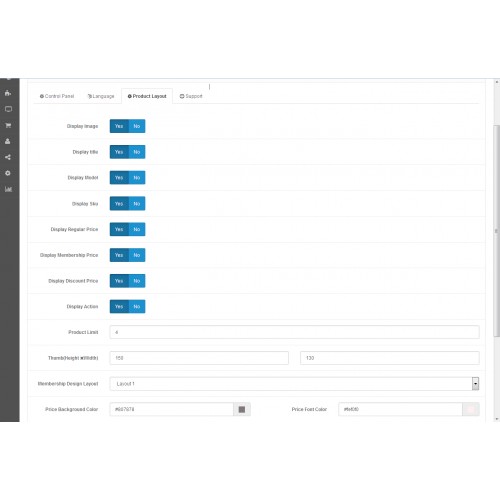Open the extensions puzzle icon in sidebar
Viewport: 500px width, 500px height.
click(x=8, y=93)
